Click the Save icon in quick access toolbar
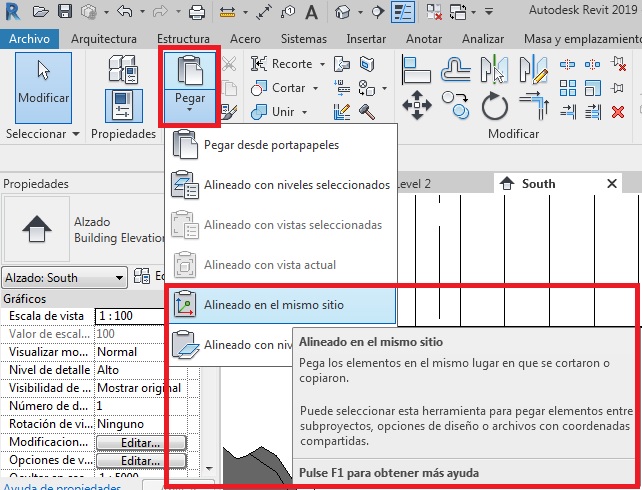This screenshot has width=642, height=490. (x=64, y=13)
